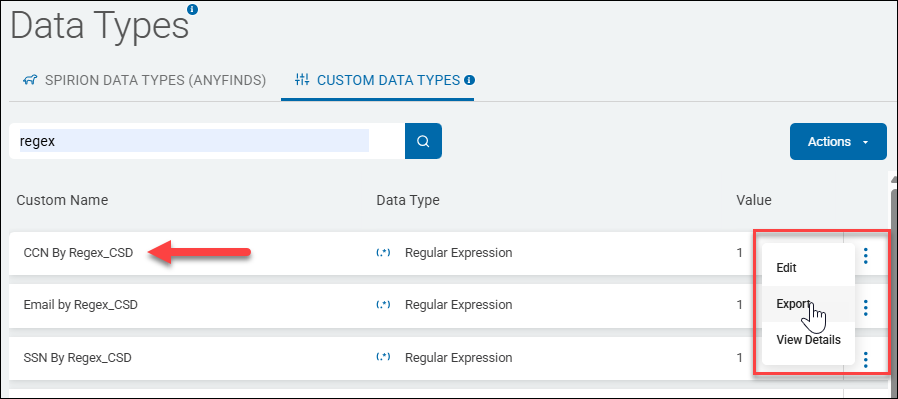Click the regex icon in Email by Regex_CSD row
The width and height of the screenshot is (898, 399).
(383, 305)
